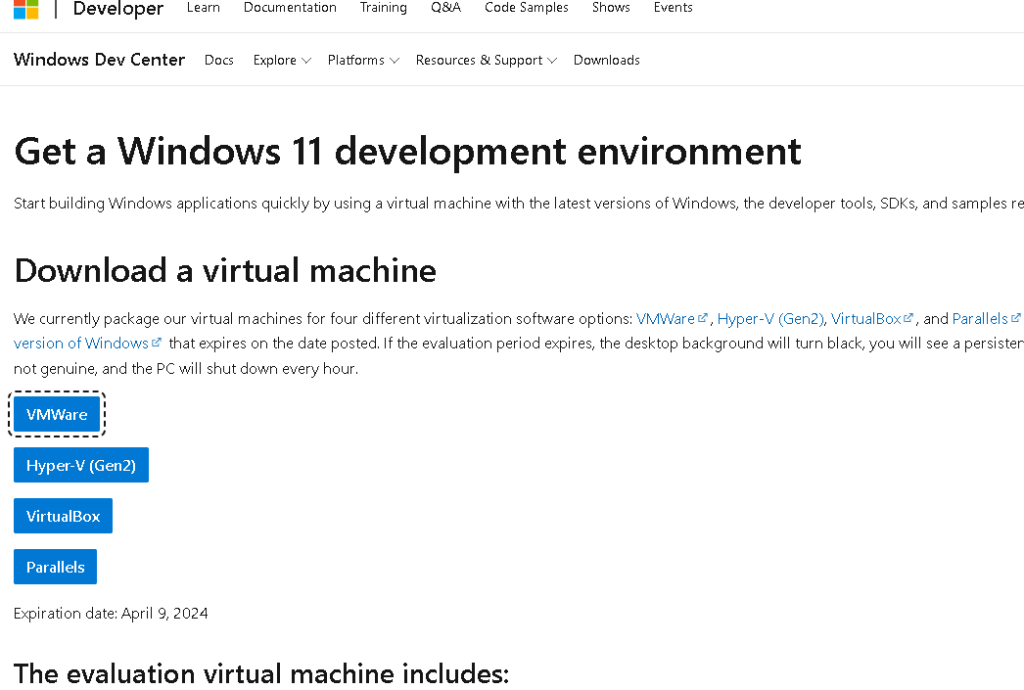Click the Windows Dev Center title

[x=99, y=59]
